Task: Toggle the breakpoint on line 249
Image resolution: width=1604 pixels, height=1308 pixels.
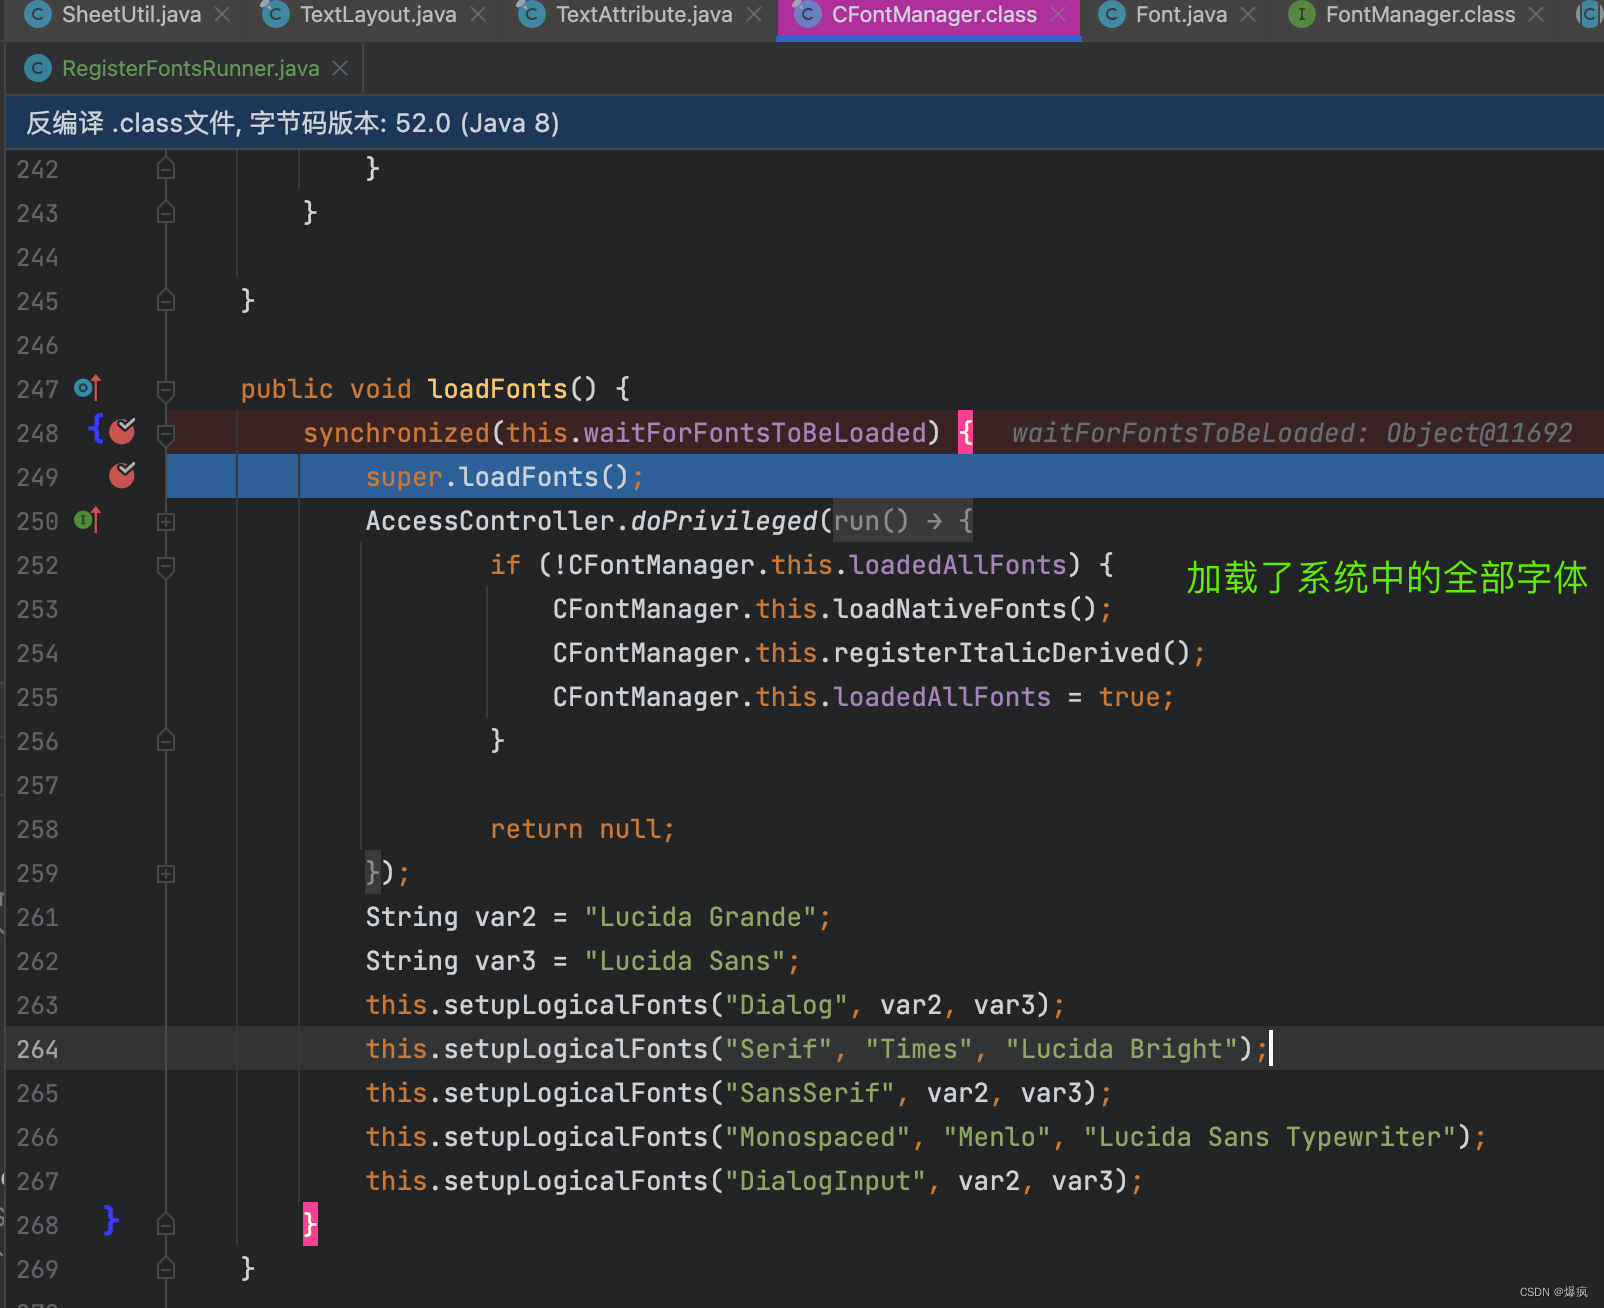Action: [x=122, y=475]
